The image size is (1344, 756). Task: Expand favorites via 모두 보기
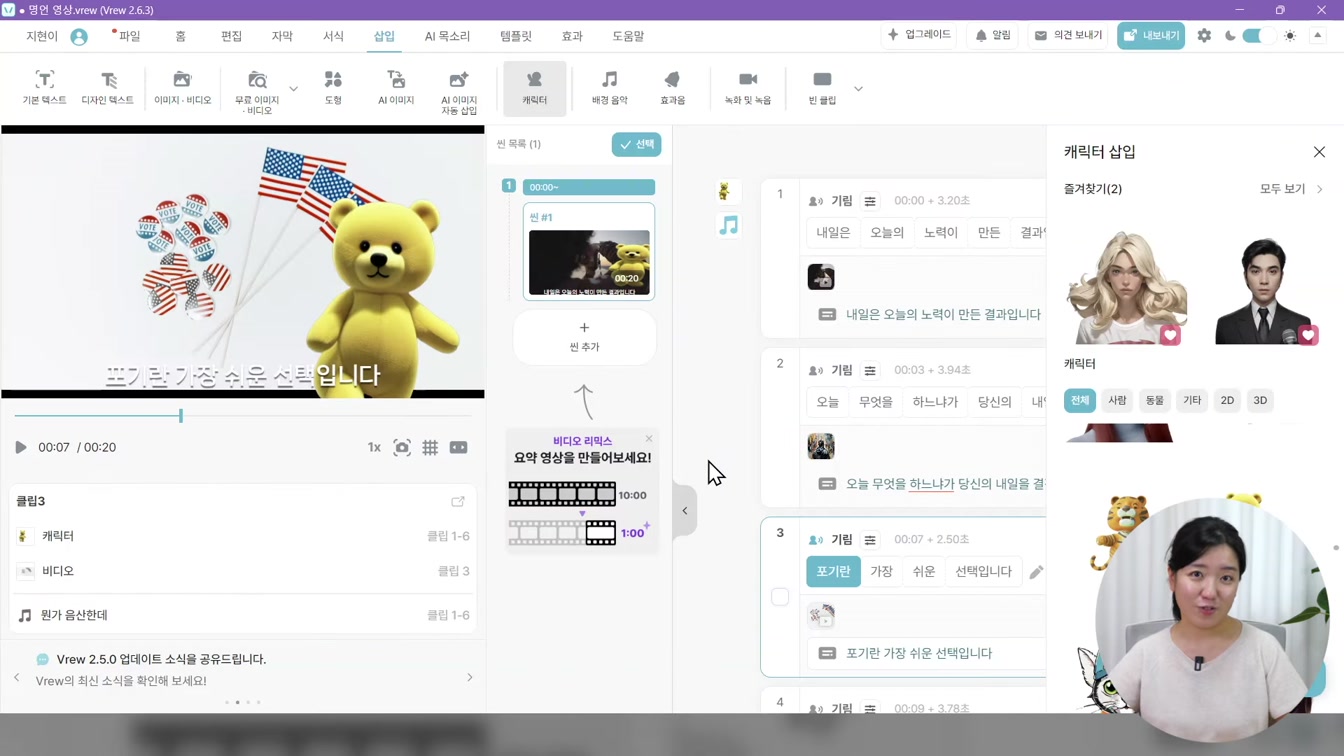click(1291, 189)
